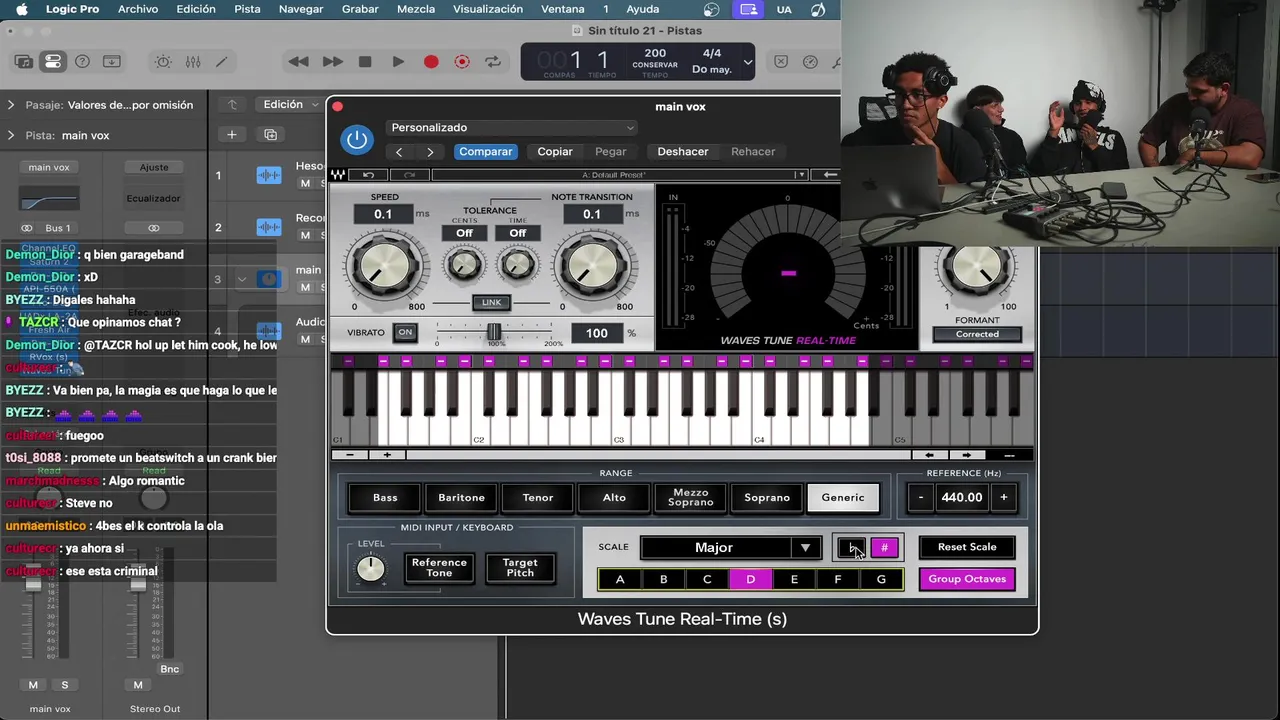Screen dimensions: 1280x720
Task: Toggle the Vibrato ON button
Action: point(405,332)
